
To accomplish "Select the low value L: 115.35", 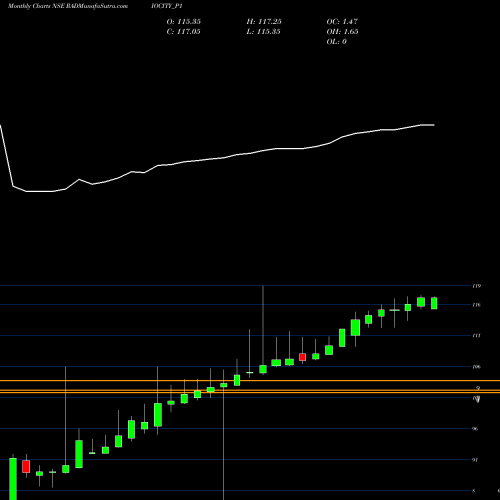I will 263,31.
